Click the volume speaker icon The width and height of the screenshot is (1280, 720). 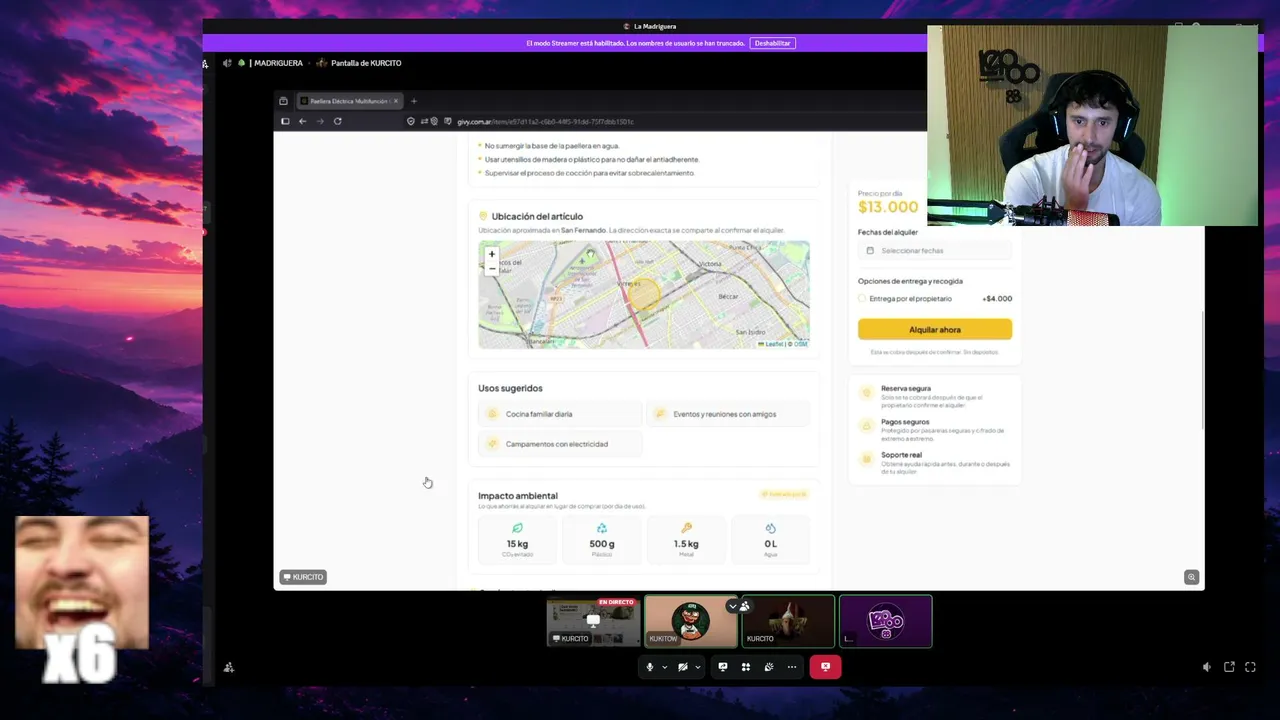(1207, 667)
